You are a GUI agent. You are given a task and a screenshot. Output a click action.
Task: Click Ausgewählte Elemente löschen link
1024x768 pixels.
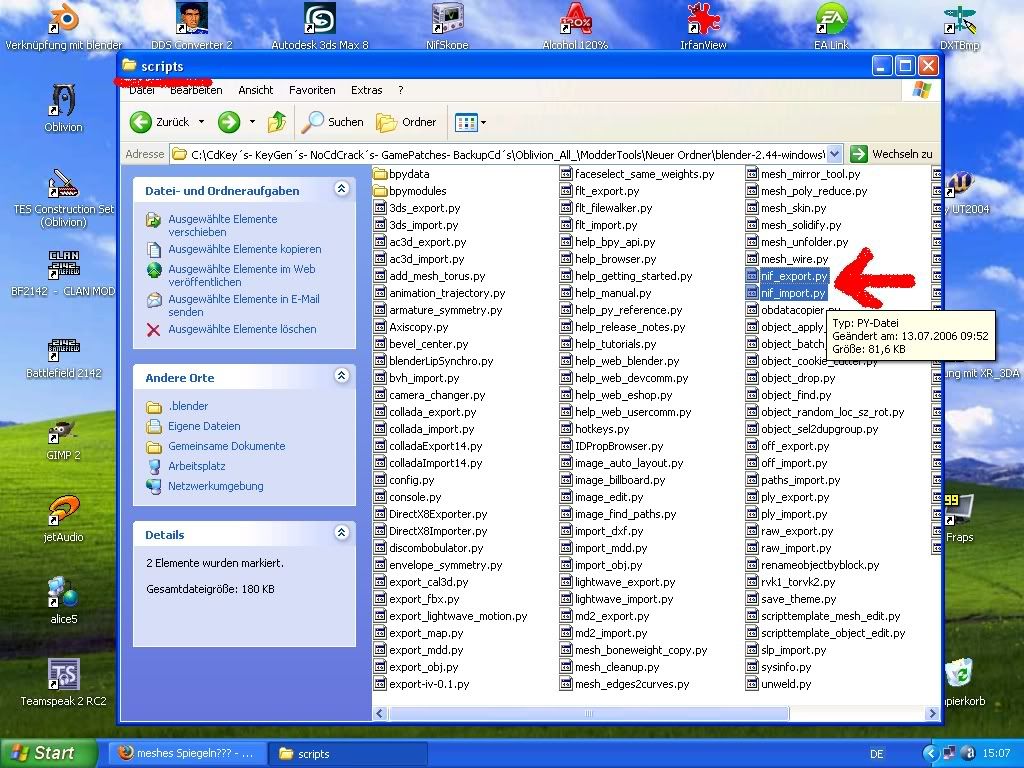(x=241, y=329)
